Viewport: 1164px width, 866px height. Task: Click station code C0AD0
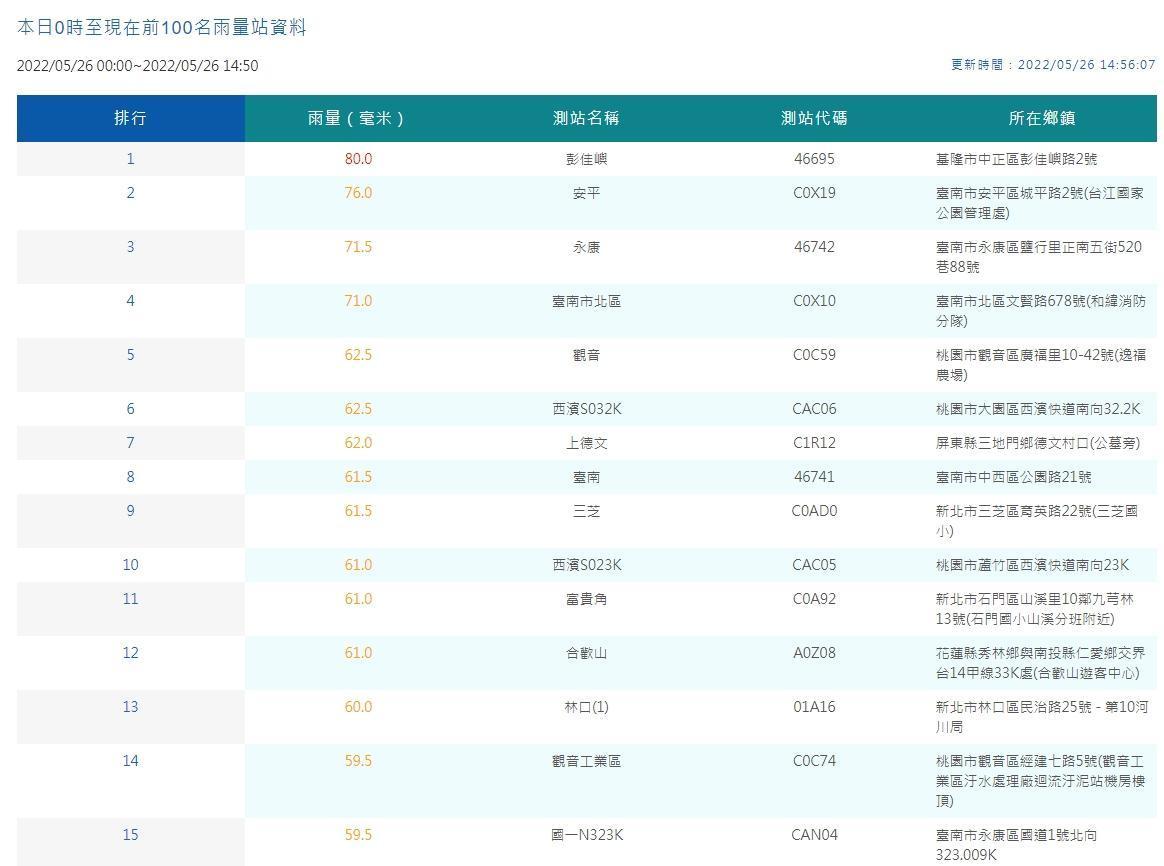814,511
